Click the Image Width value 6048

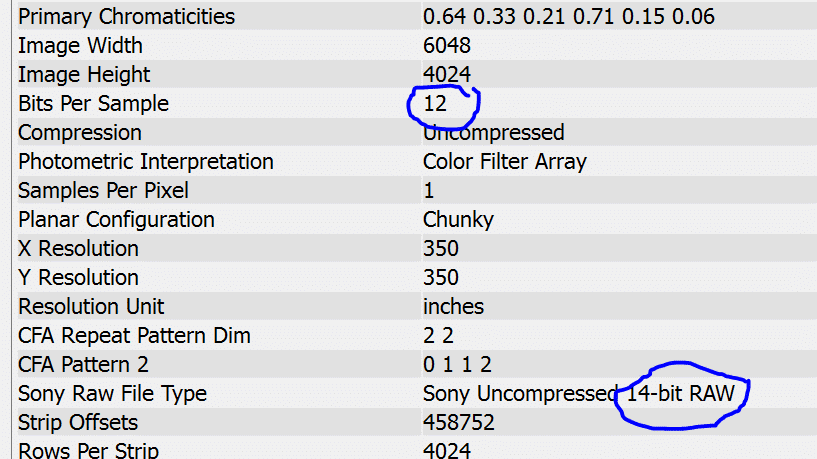tap(447, 46)
